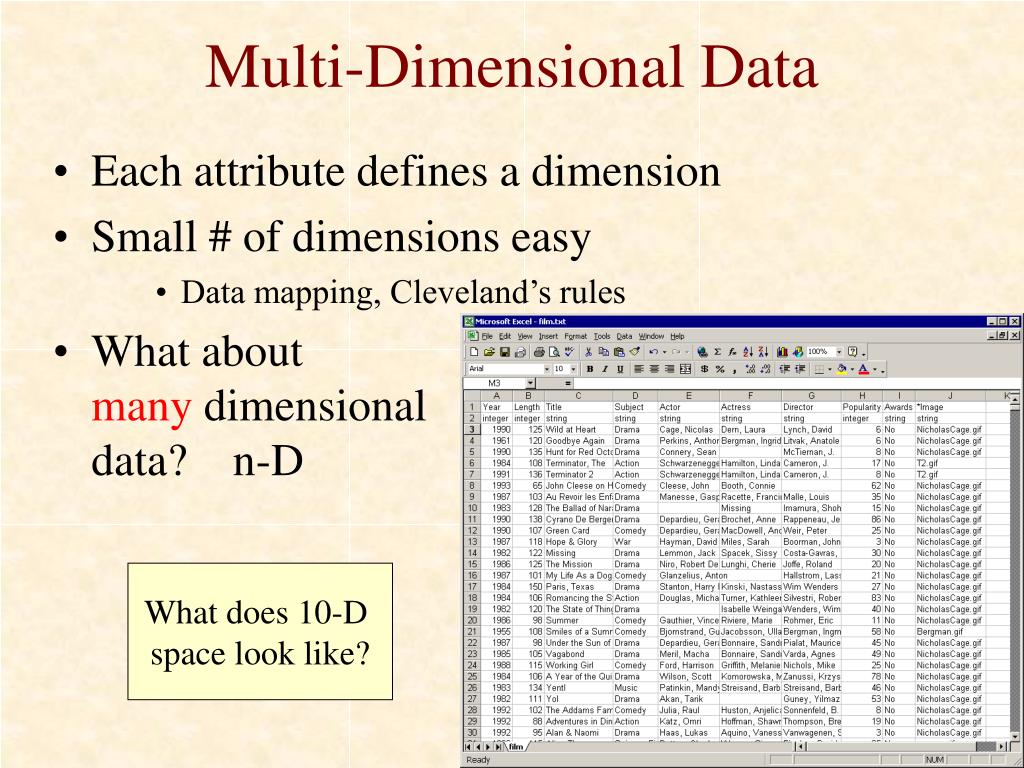Apply Percent style with the % icon
The width and height of the screenshot is (1024, 768).
(x=720, y=369)
